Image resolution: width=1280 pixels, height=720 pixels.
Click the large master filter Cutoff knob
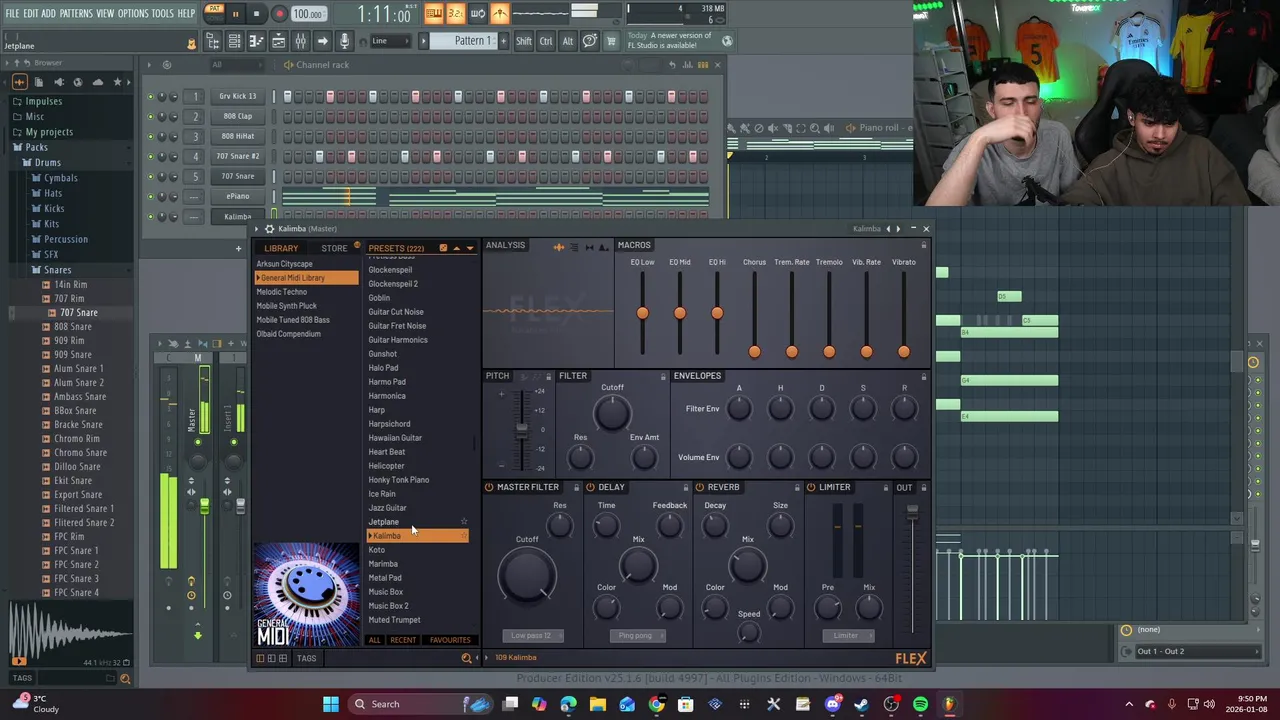click(x=527, y=575)
